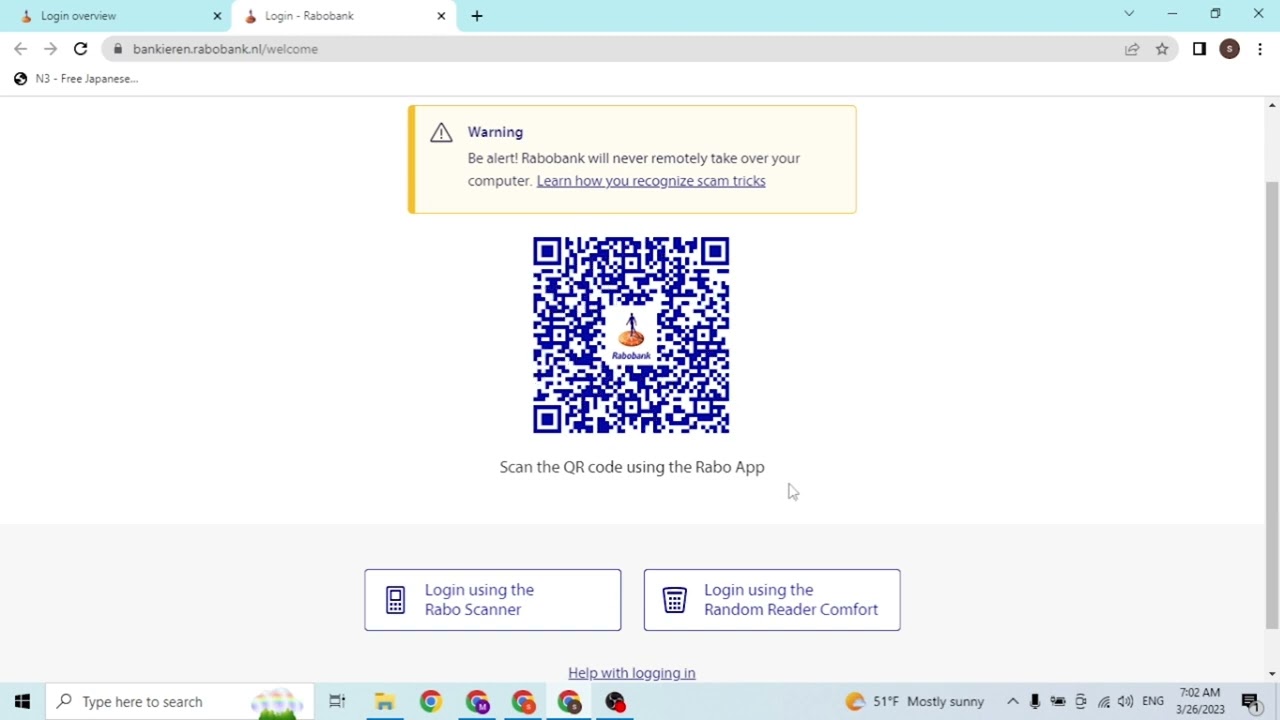Click scrollbar up arrow
1280x720 pixels.
(x=1272, y=105)
